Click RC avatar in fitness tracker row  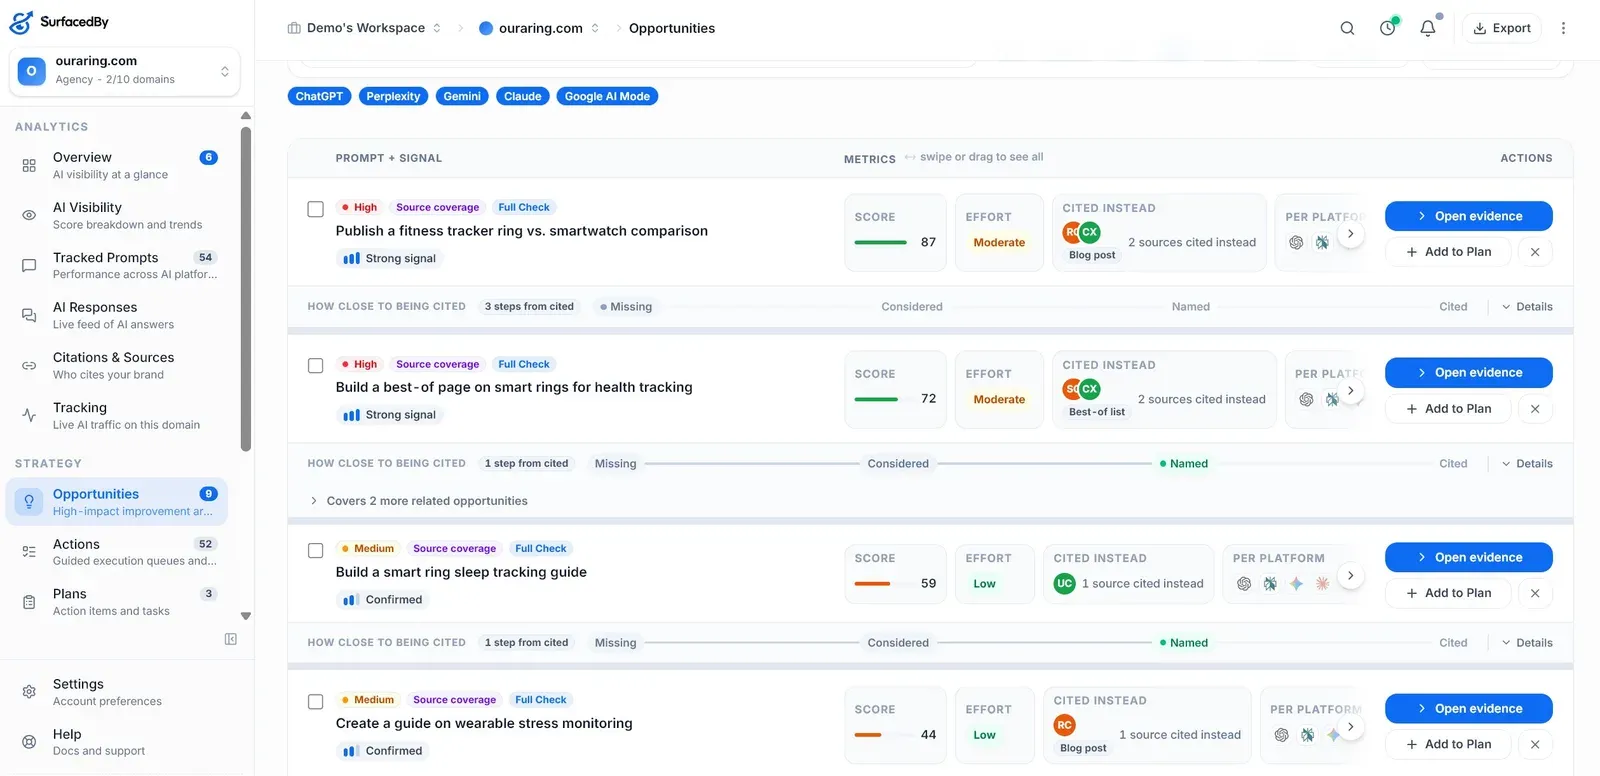point(1071,232)
